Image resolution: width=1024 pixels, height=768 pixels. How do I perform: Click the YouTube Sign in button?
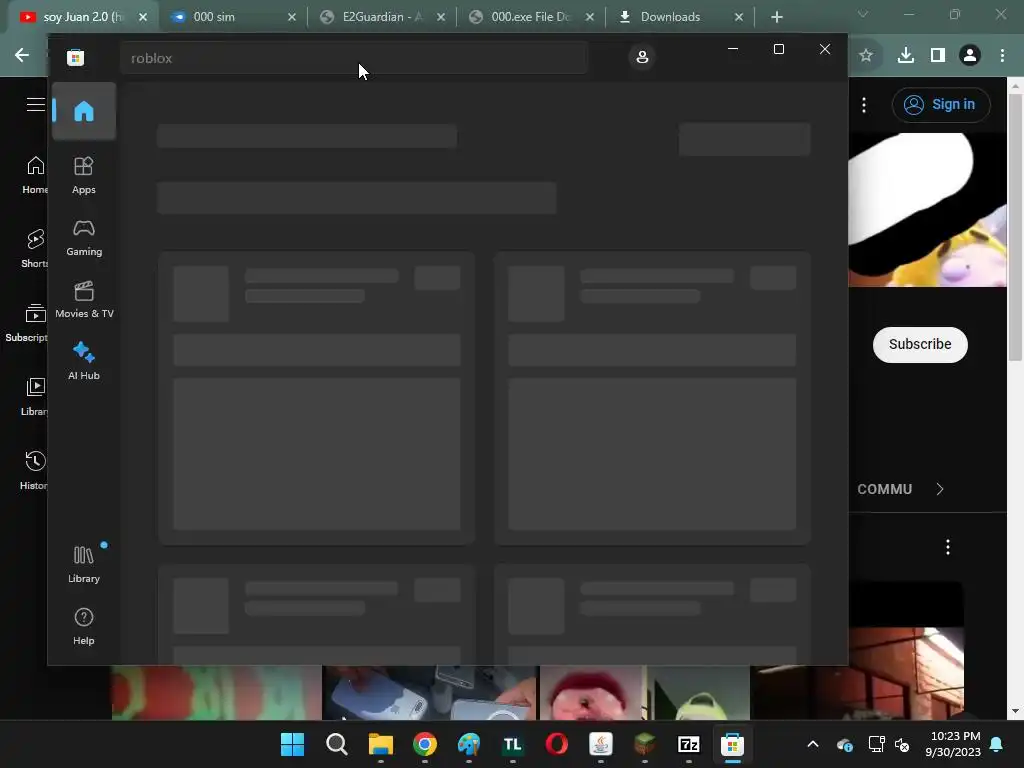941,104
